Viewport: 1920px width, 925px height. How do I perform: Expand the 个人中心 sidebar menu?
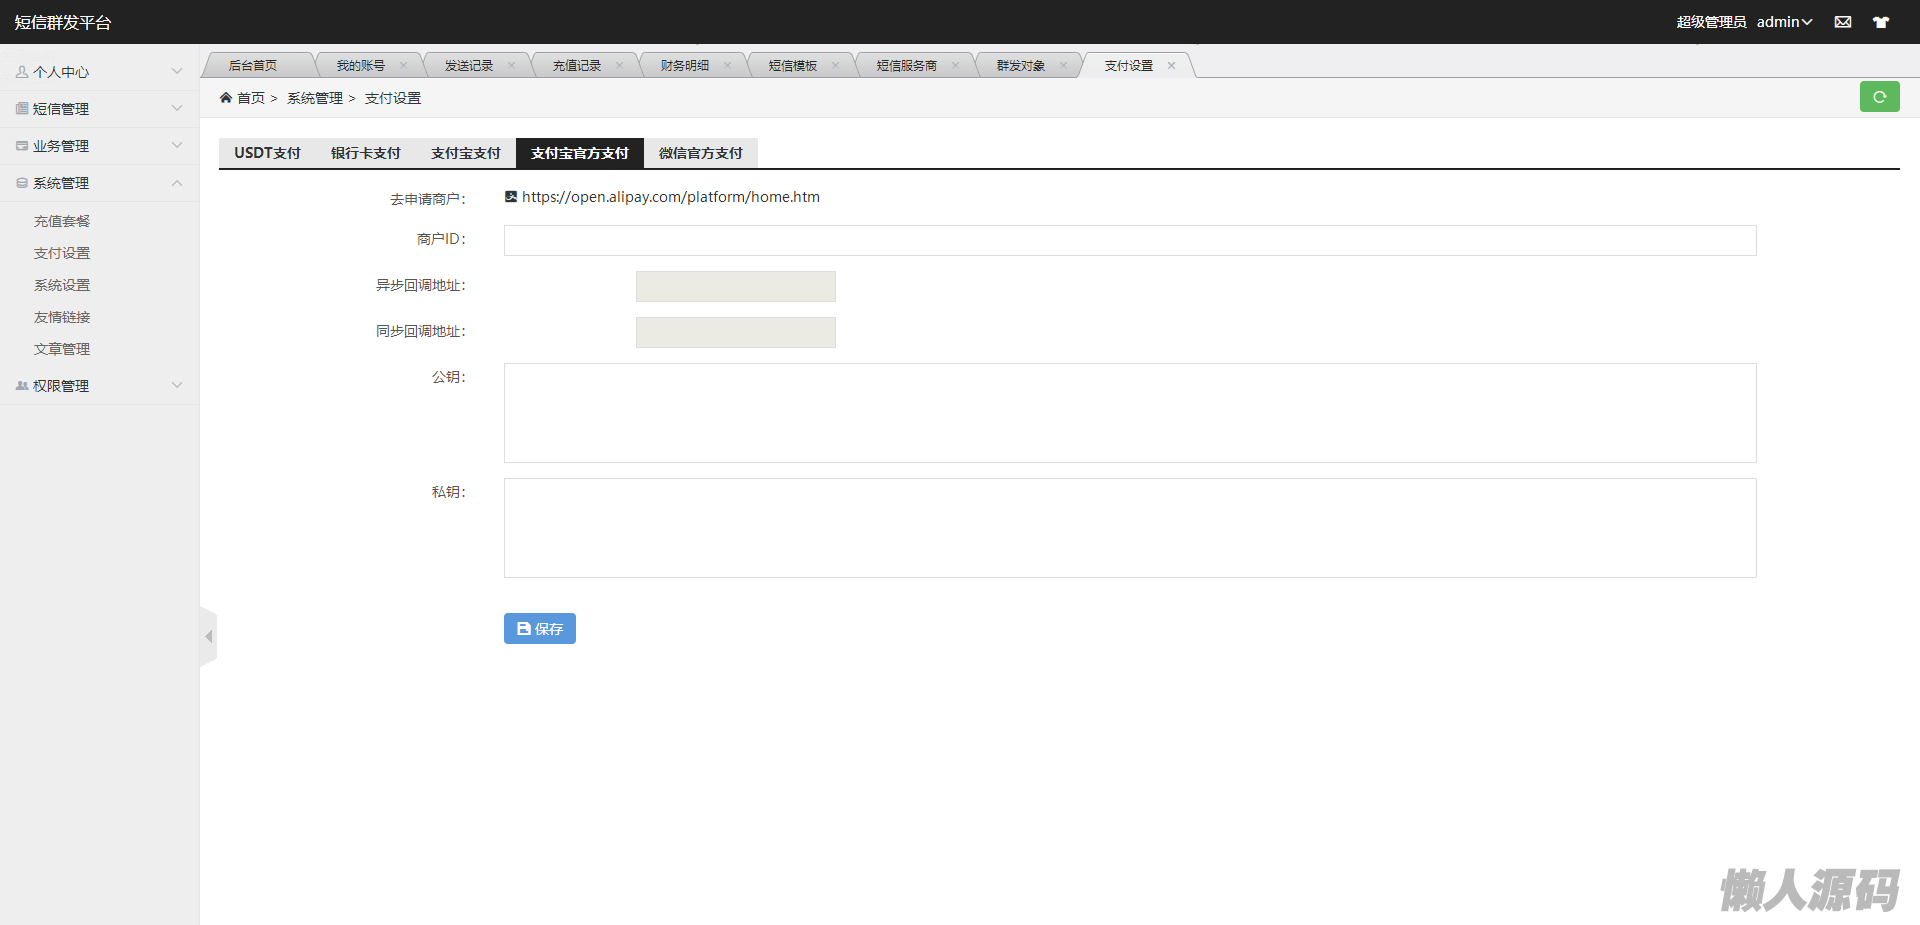[100, 72]
